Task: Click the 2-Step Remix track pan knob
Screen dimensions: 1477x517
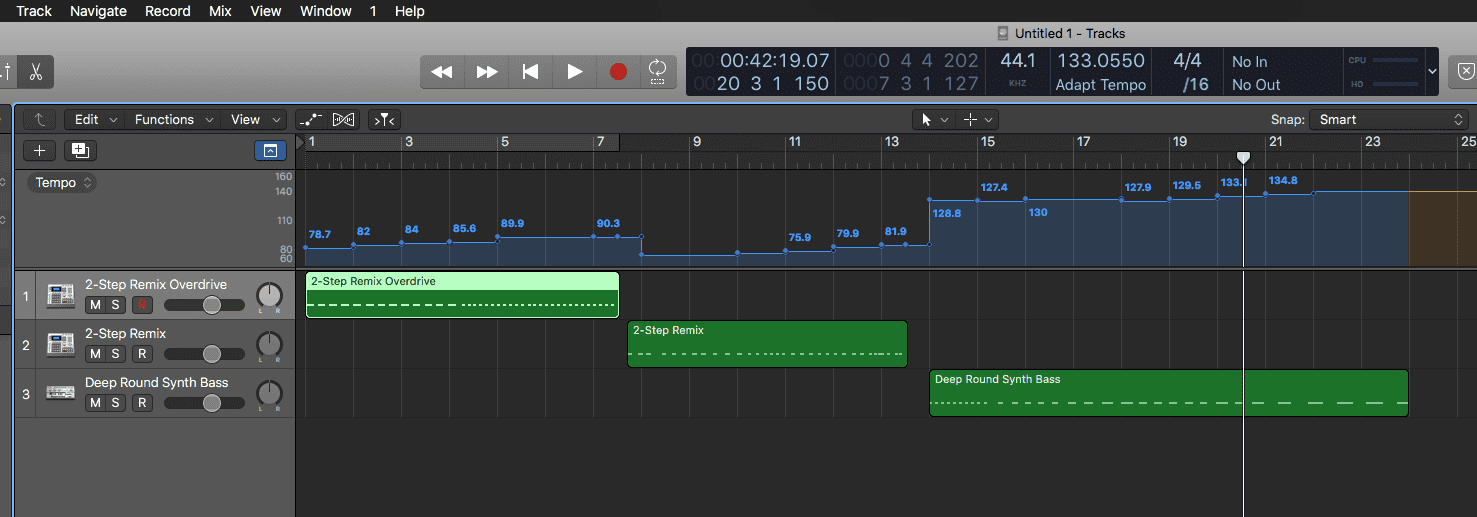Action: [269, 344]
